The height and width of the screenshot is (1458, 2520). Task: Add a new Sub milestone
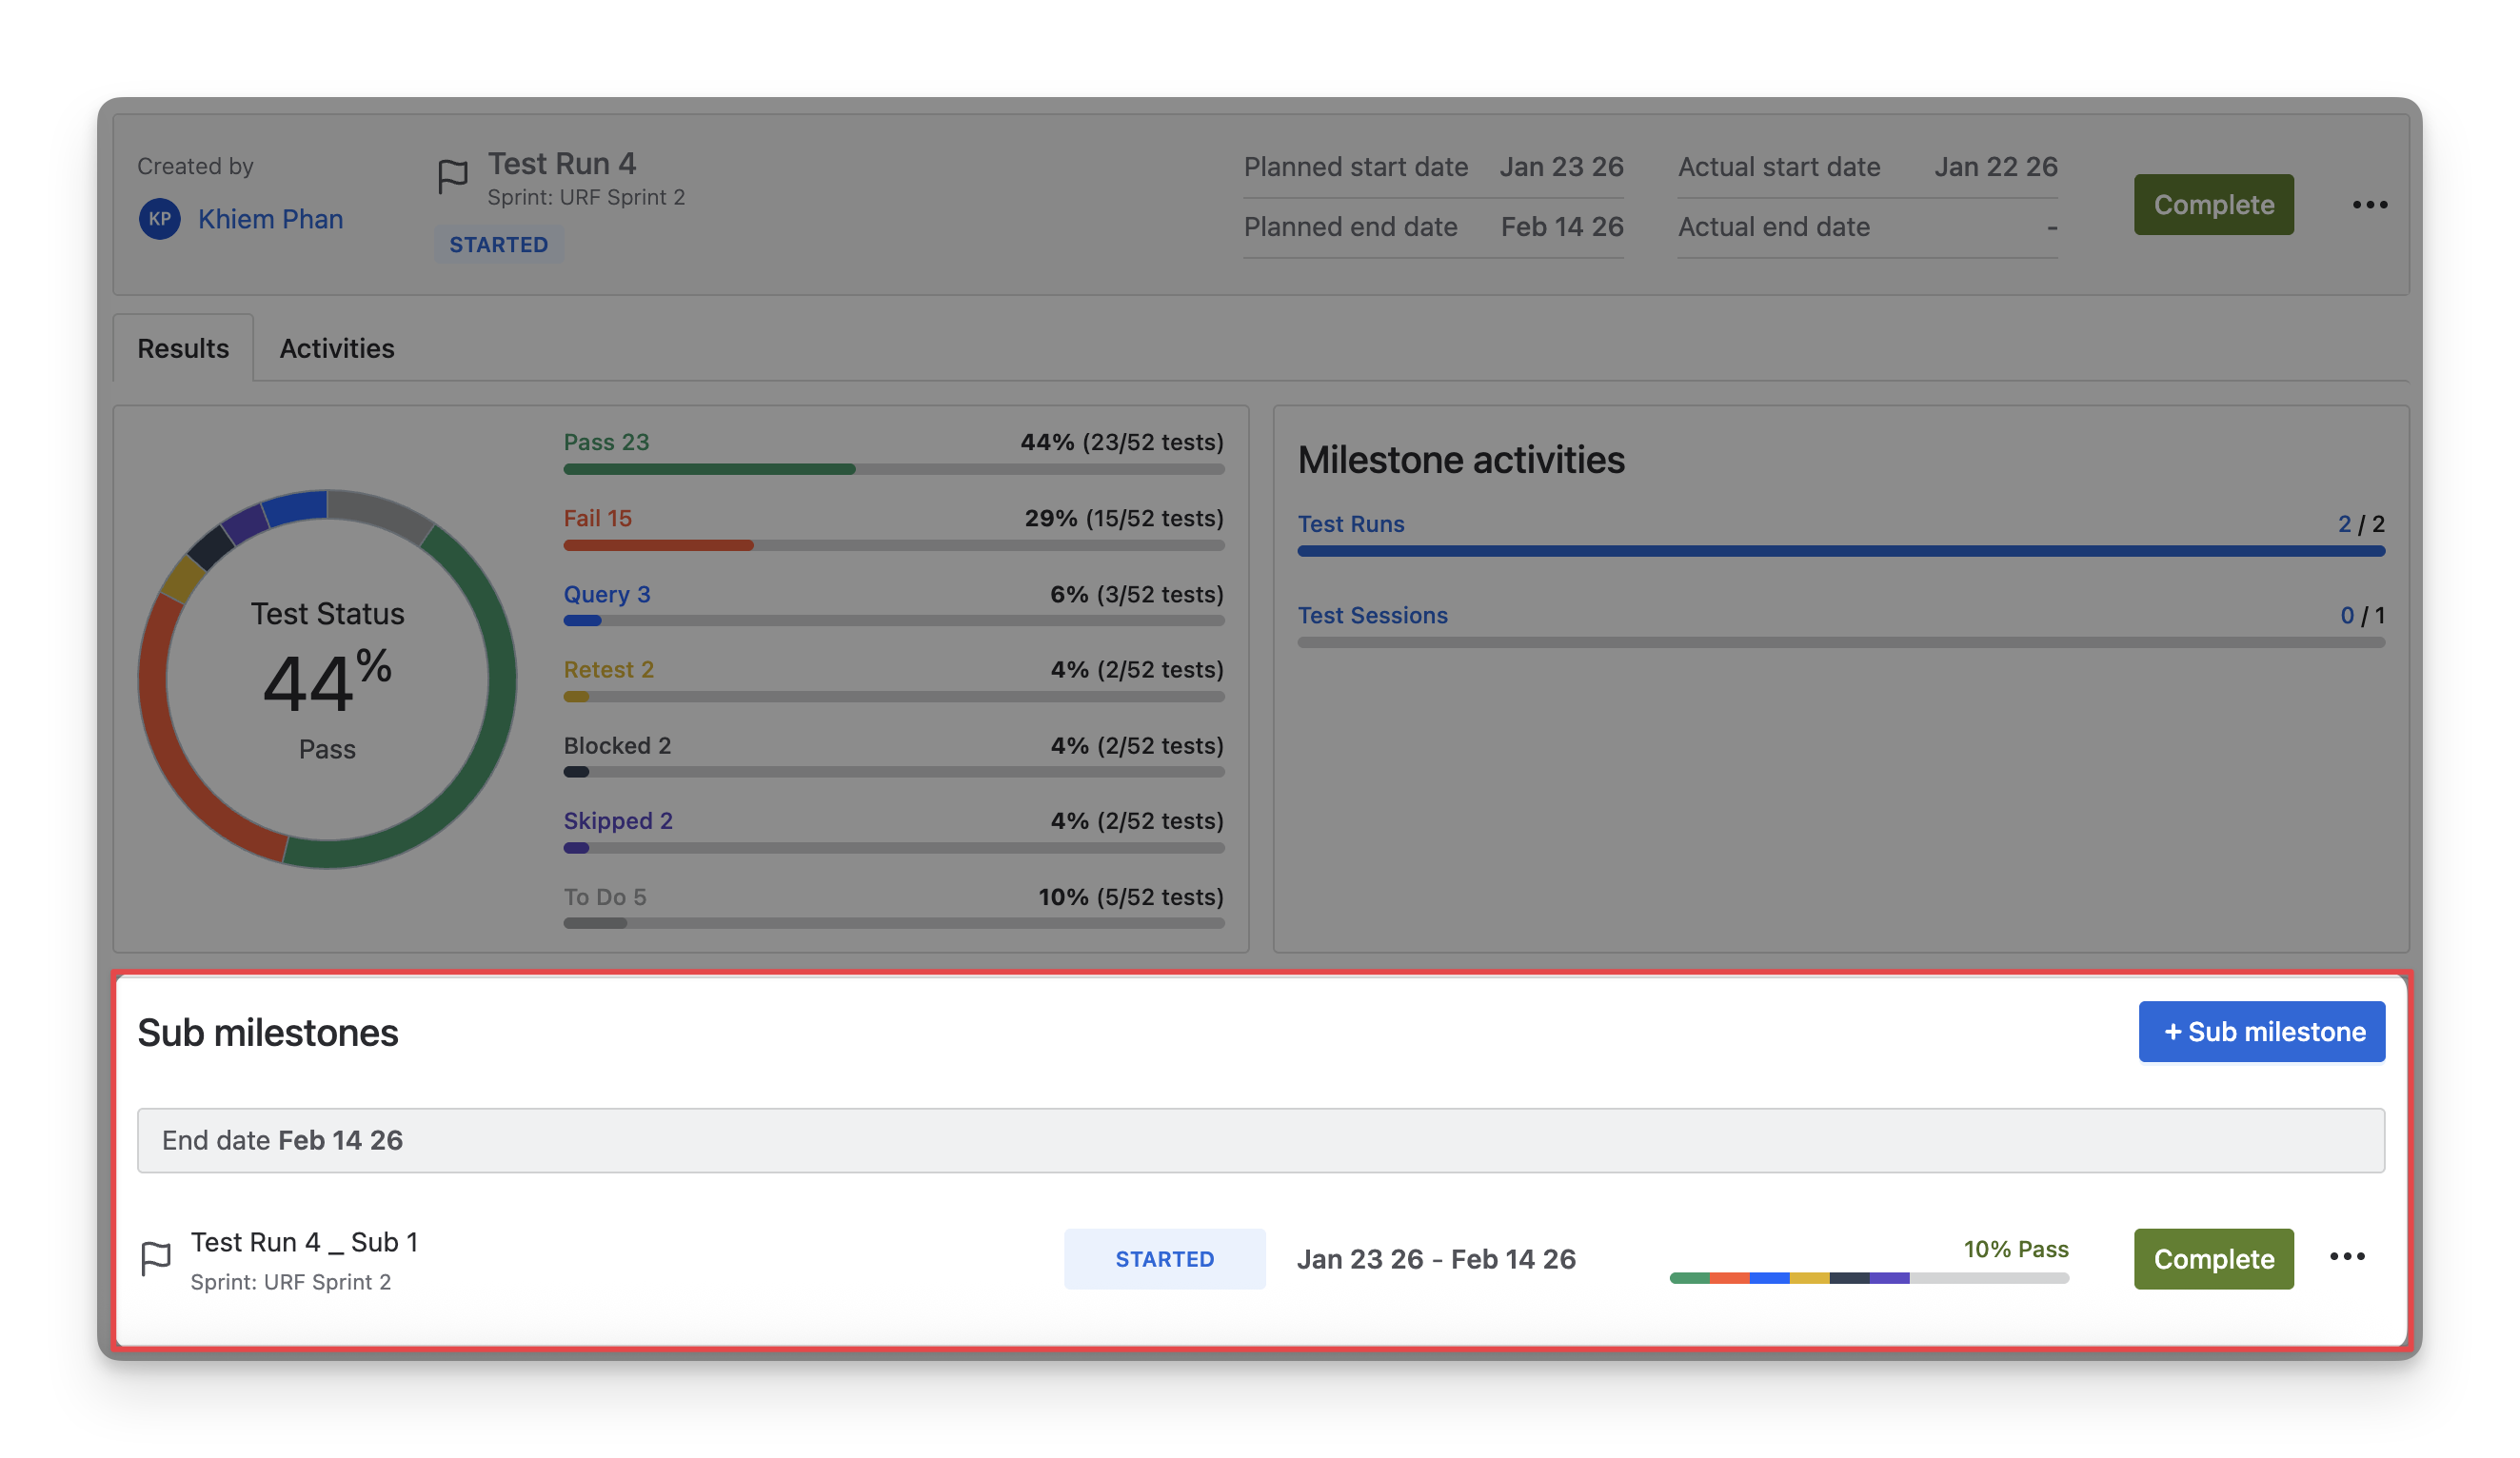[2261, 1032]
